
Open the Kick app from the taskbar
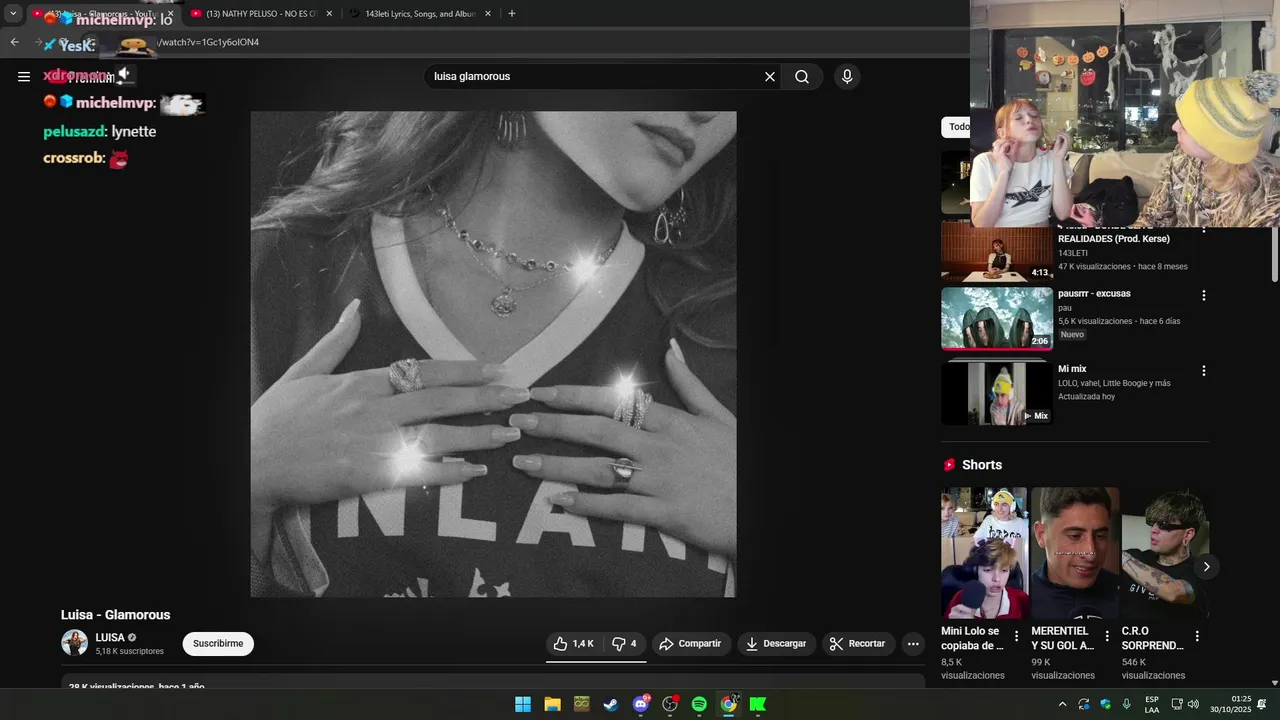[758, 704]
